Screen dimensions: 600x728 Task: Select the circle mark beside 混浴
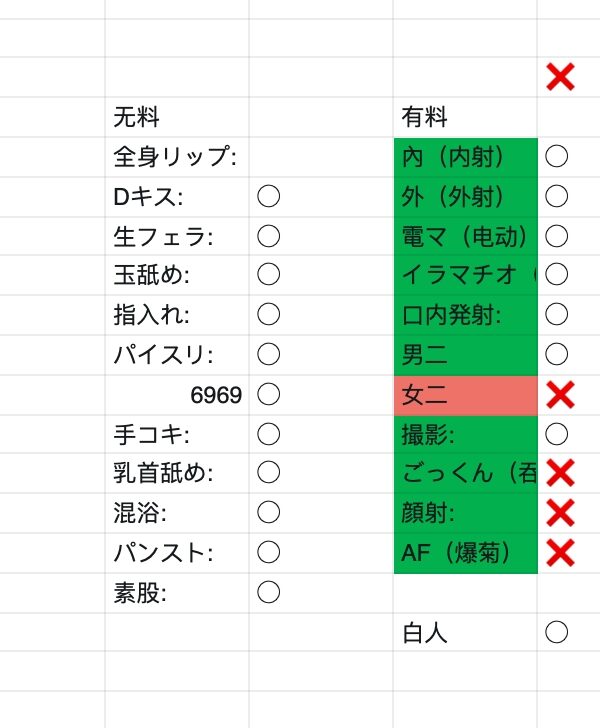(268, 513)
